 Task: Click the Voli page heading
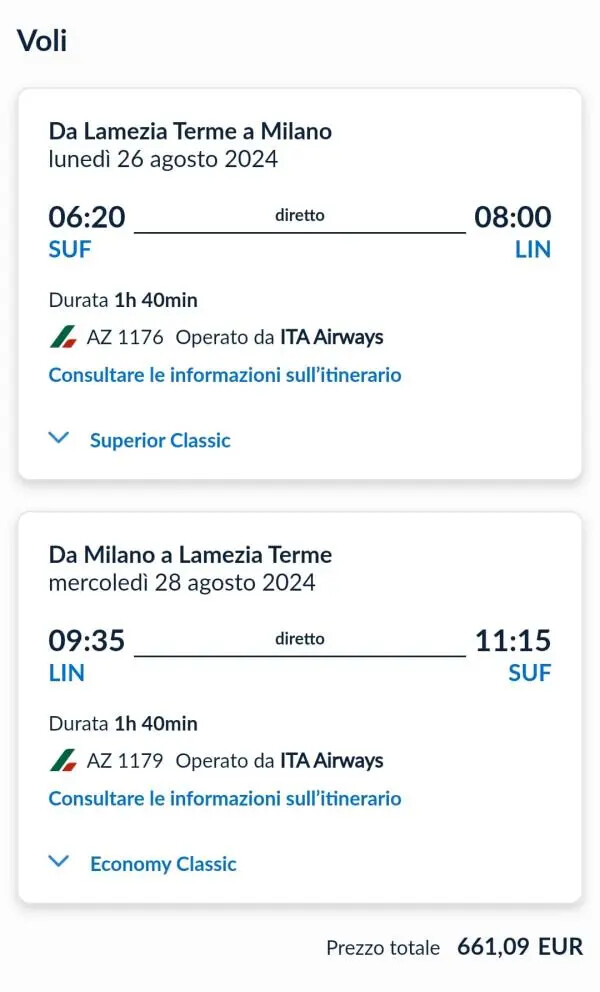[x=41, y=41]
